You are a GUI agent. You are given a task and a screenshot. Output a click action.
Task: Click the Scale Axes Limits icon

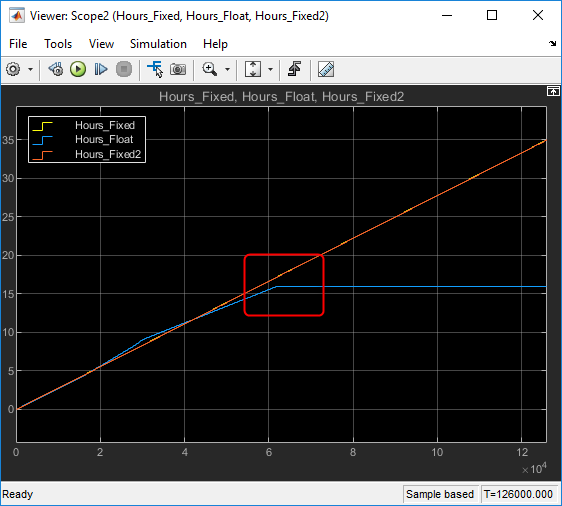pos(253,69)
